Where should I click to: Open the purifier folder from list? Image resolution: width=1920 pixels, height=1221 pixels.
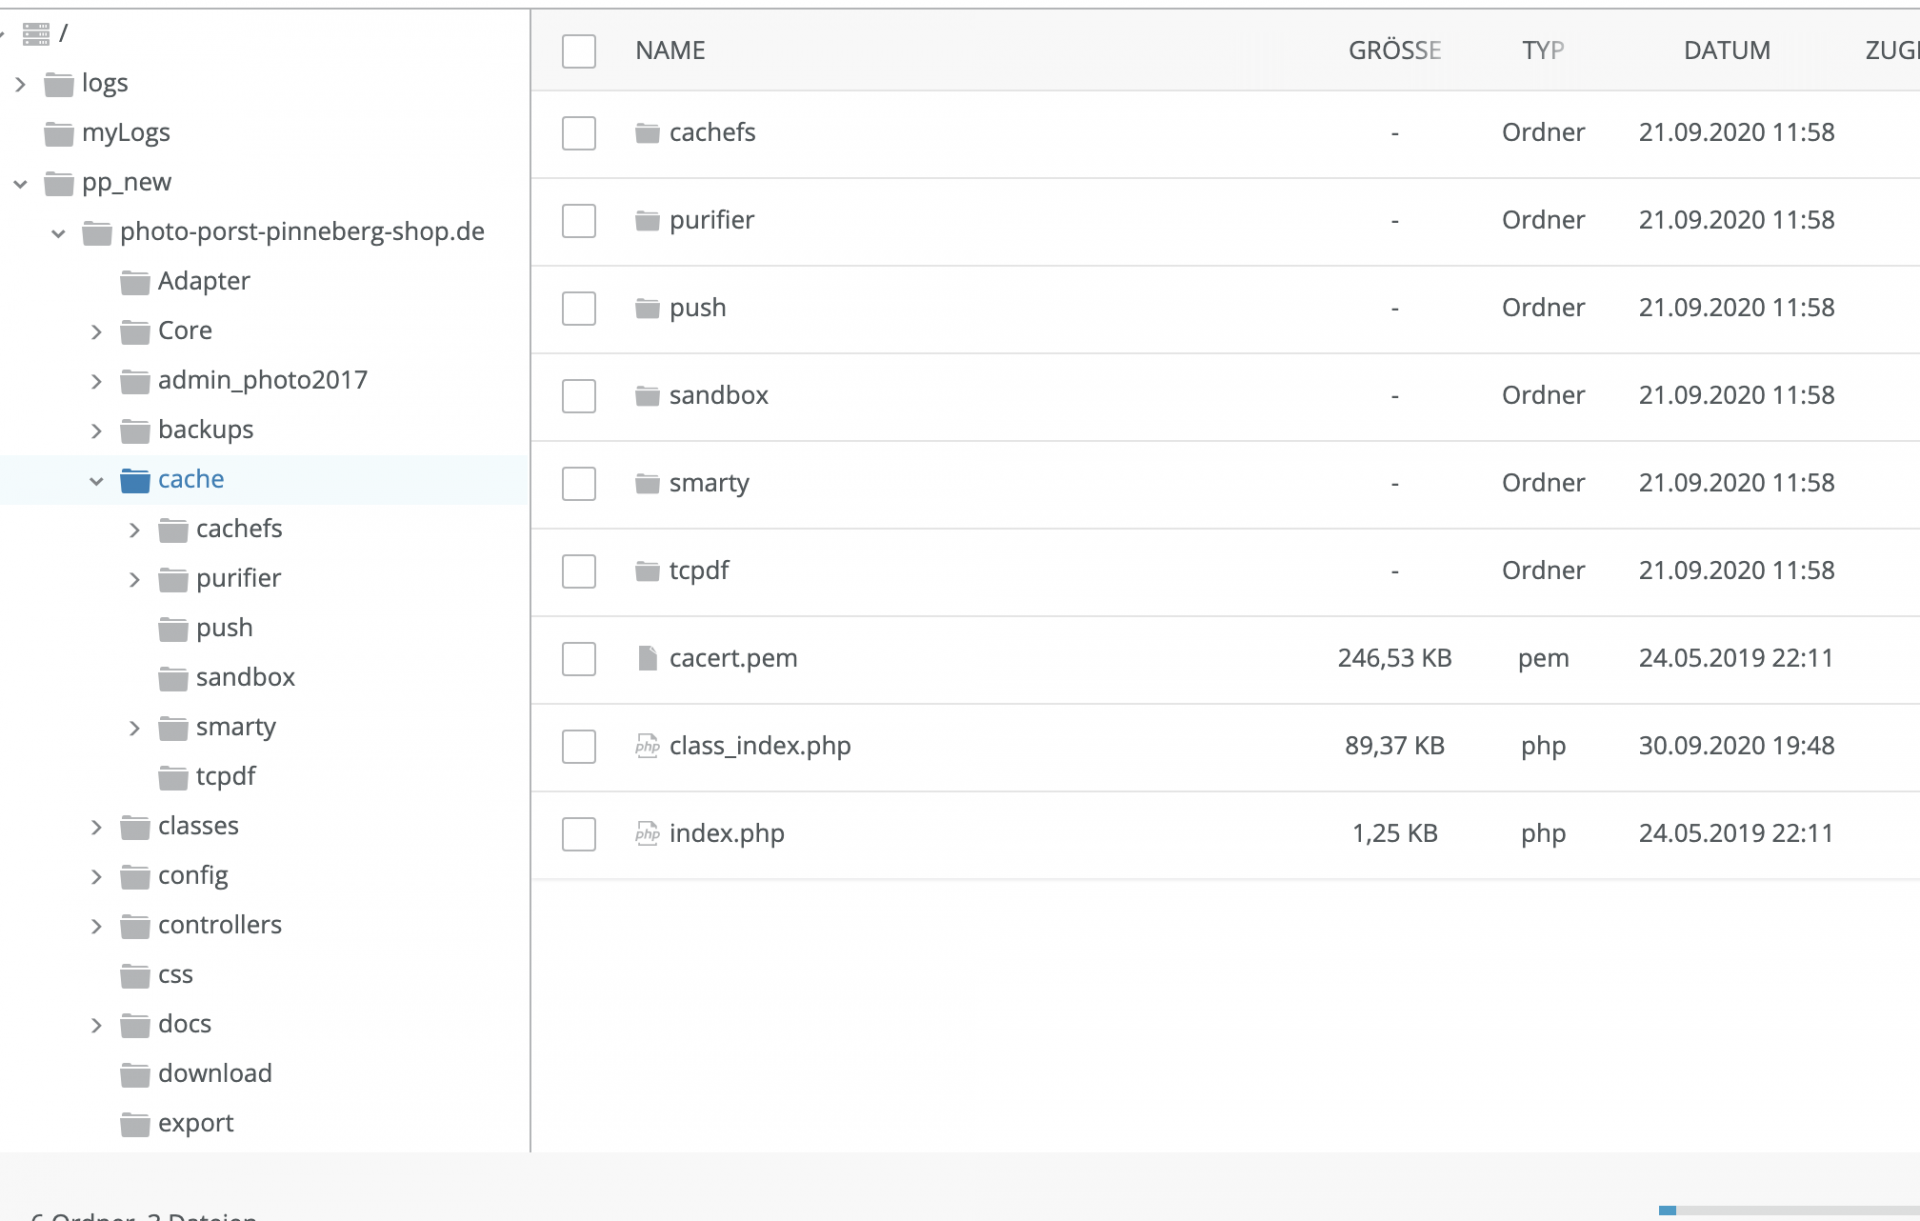(x=711, y=220)
